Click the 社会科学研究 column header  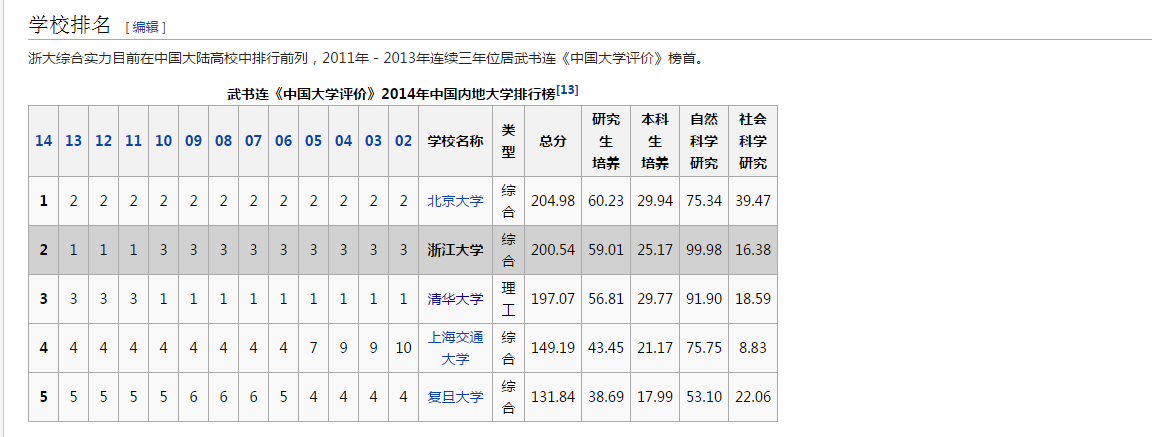[753, 140]
